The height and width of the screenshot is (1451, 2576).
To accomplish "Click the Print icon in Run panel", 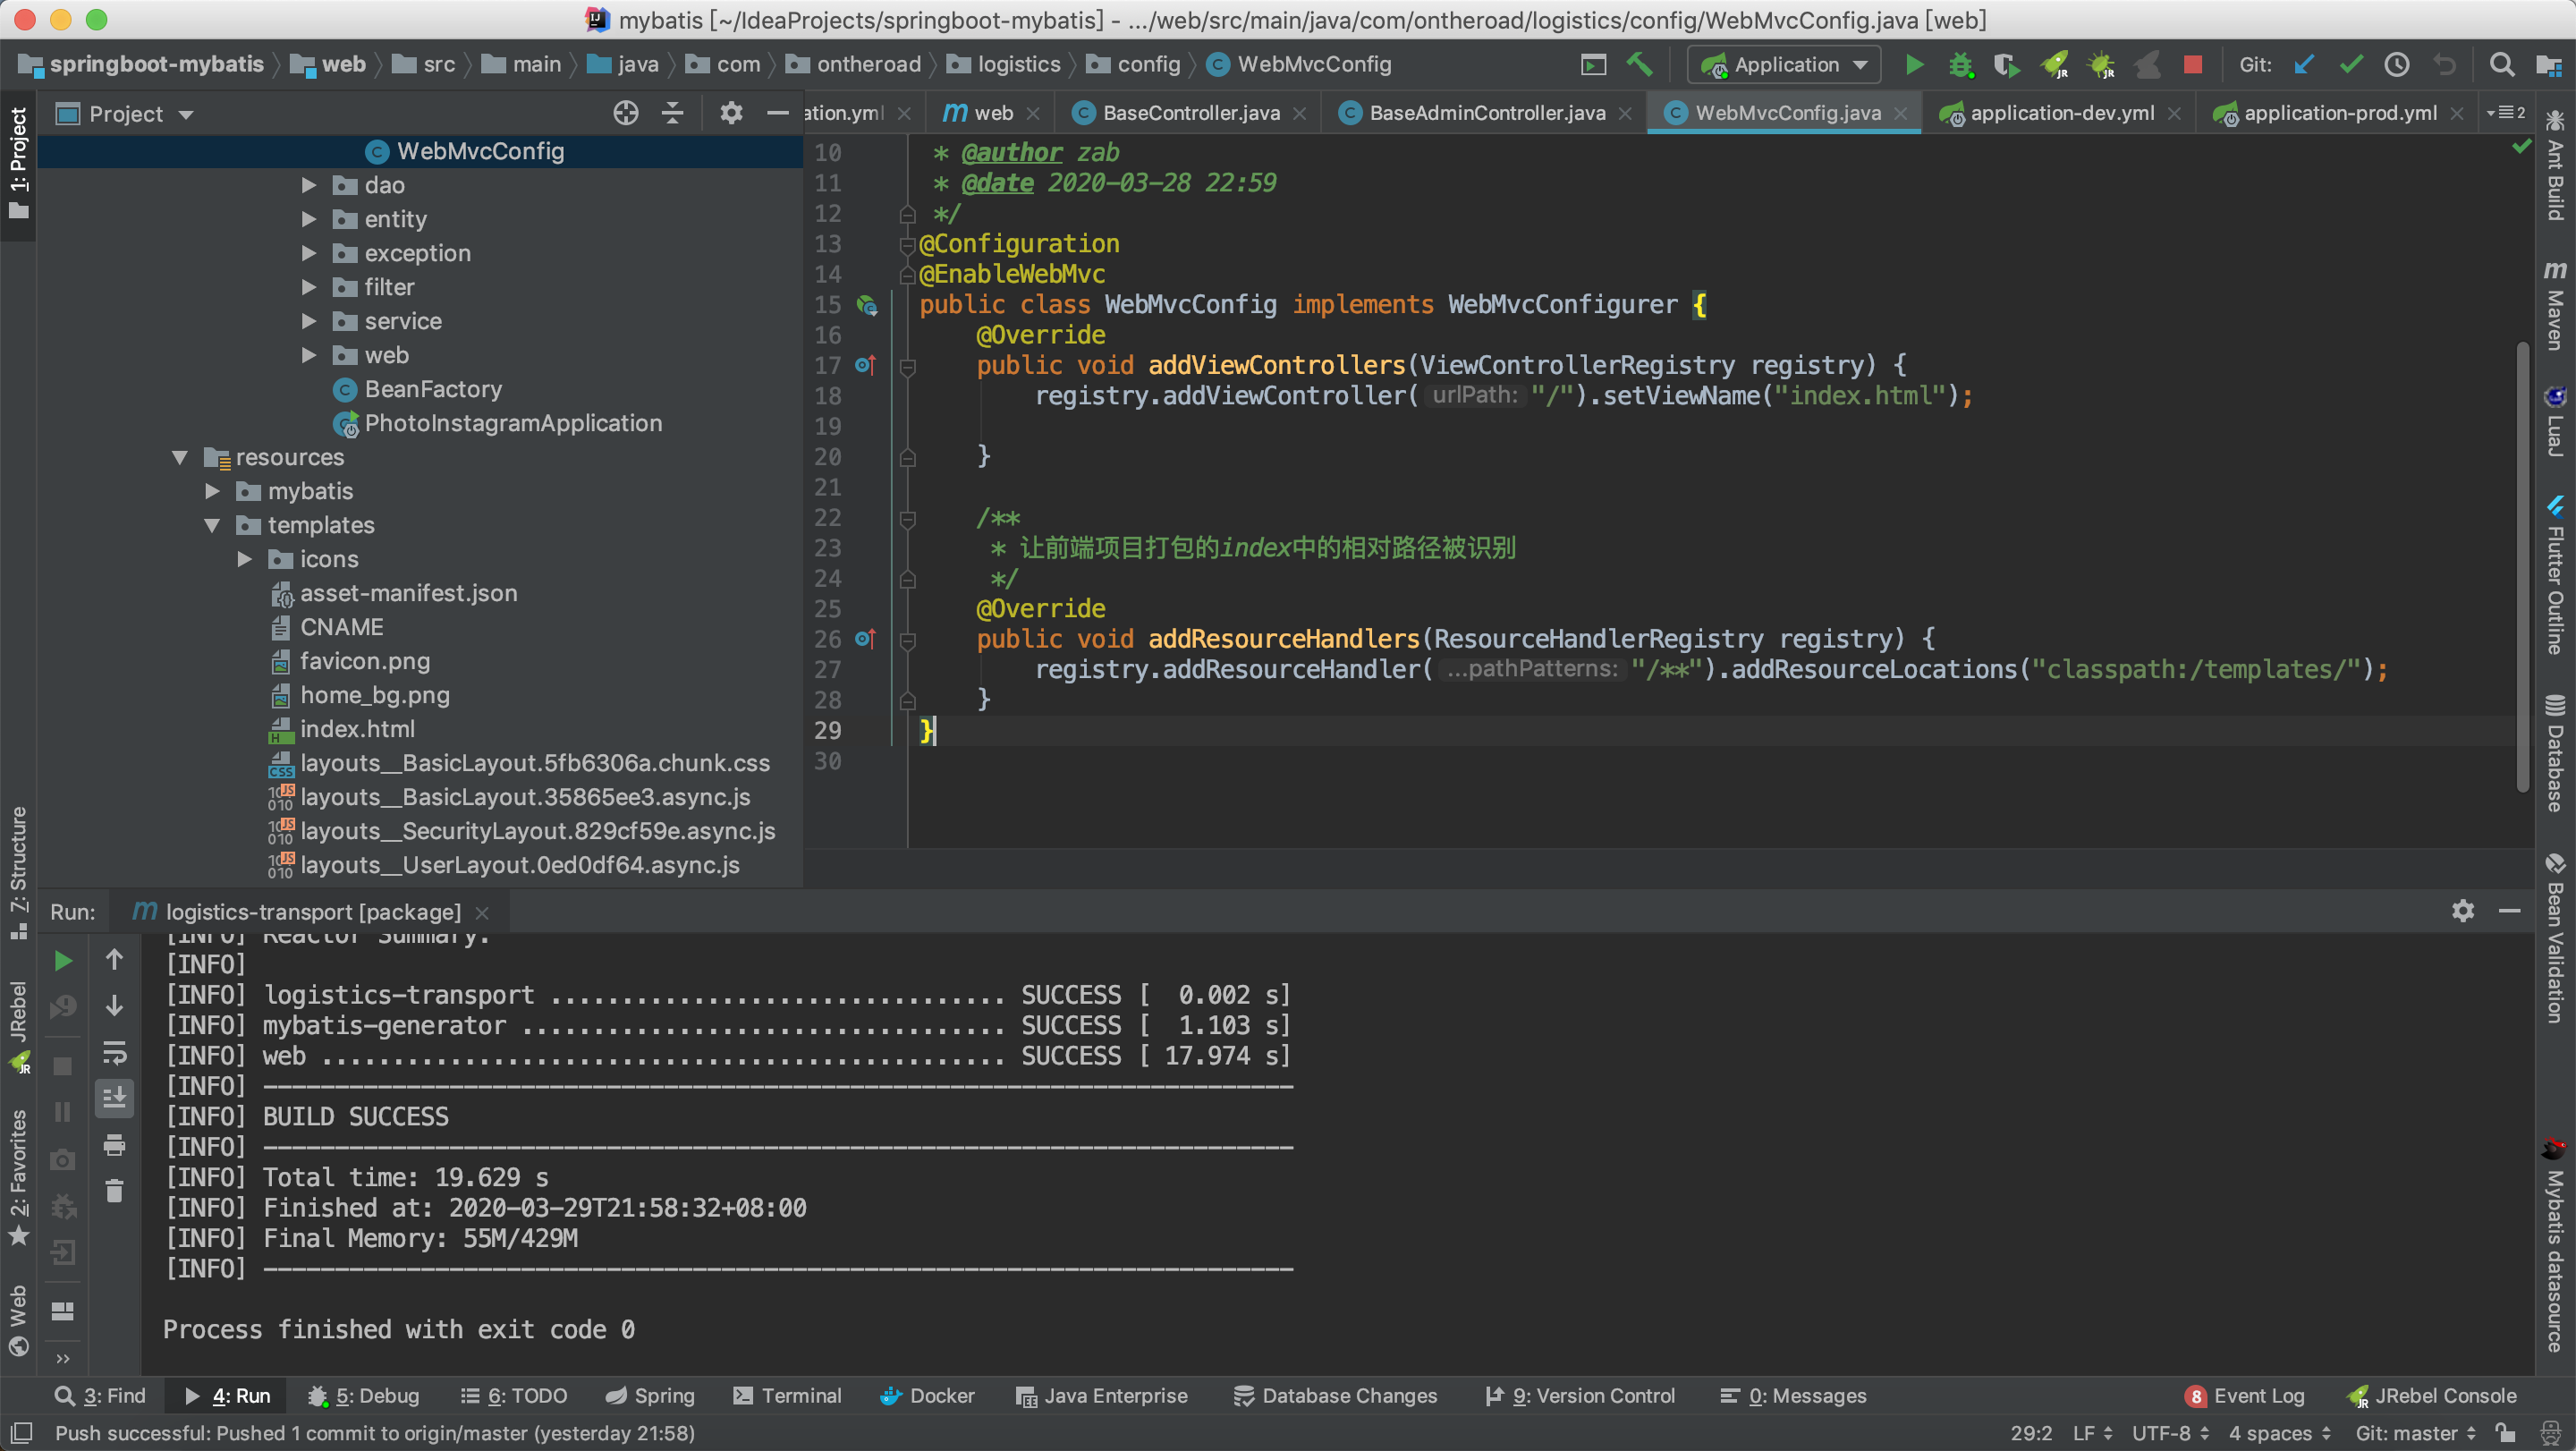I will (114, 1145).
